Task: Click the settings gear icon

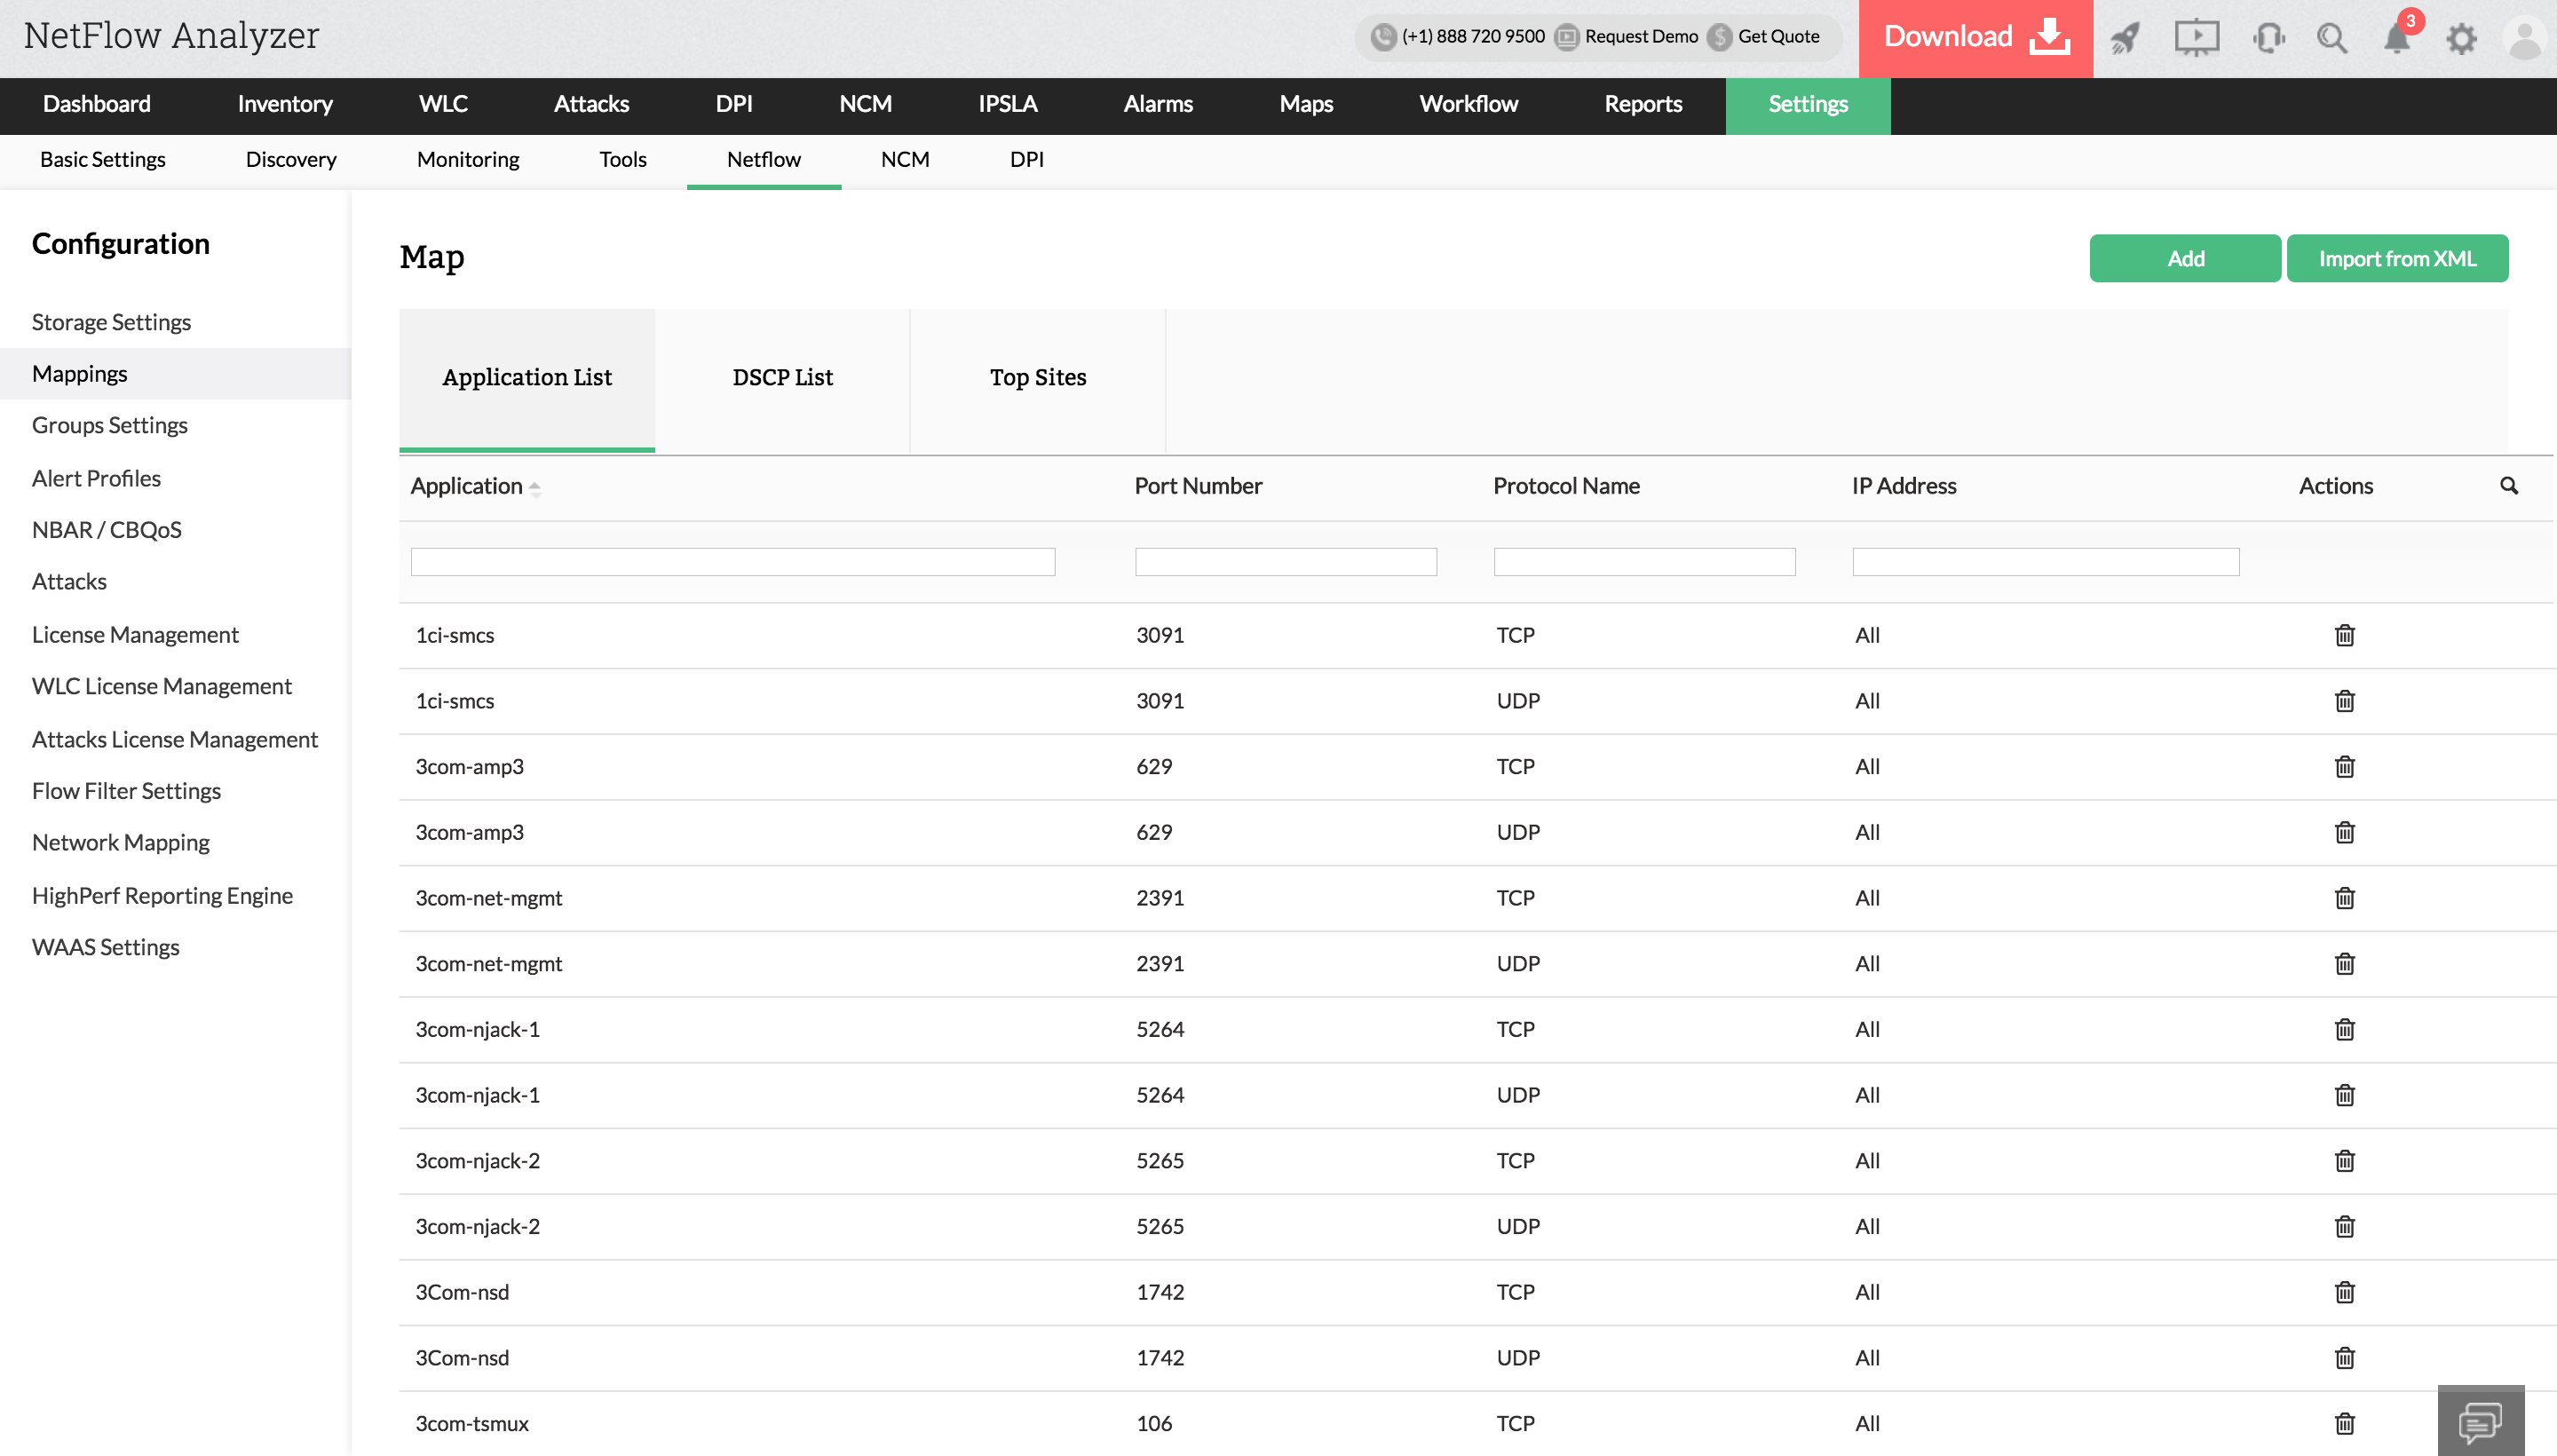Action: (x=2461, y=38)
